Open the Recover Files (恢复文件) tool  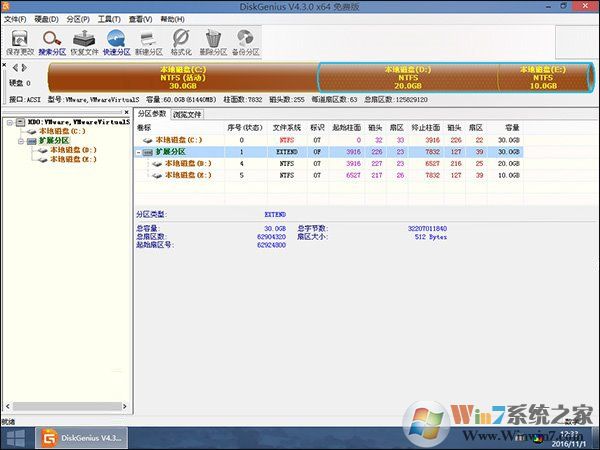84,42
